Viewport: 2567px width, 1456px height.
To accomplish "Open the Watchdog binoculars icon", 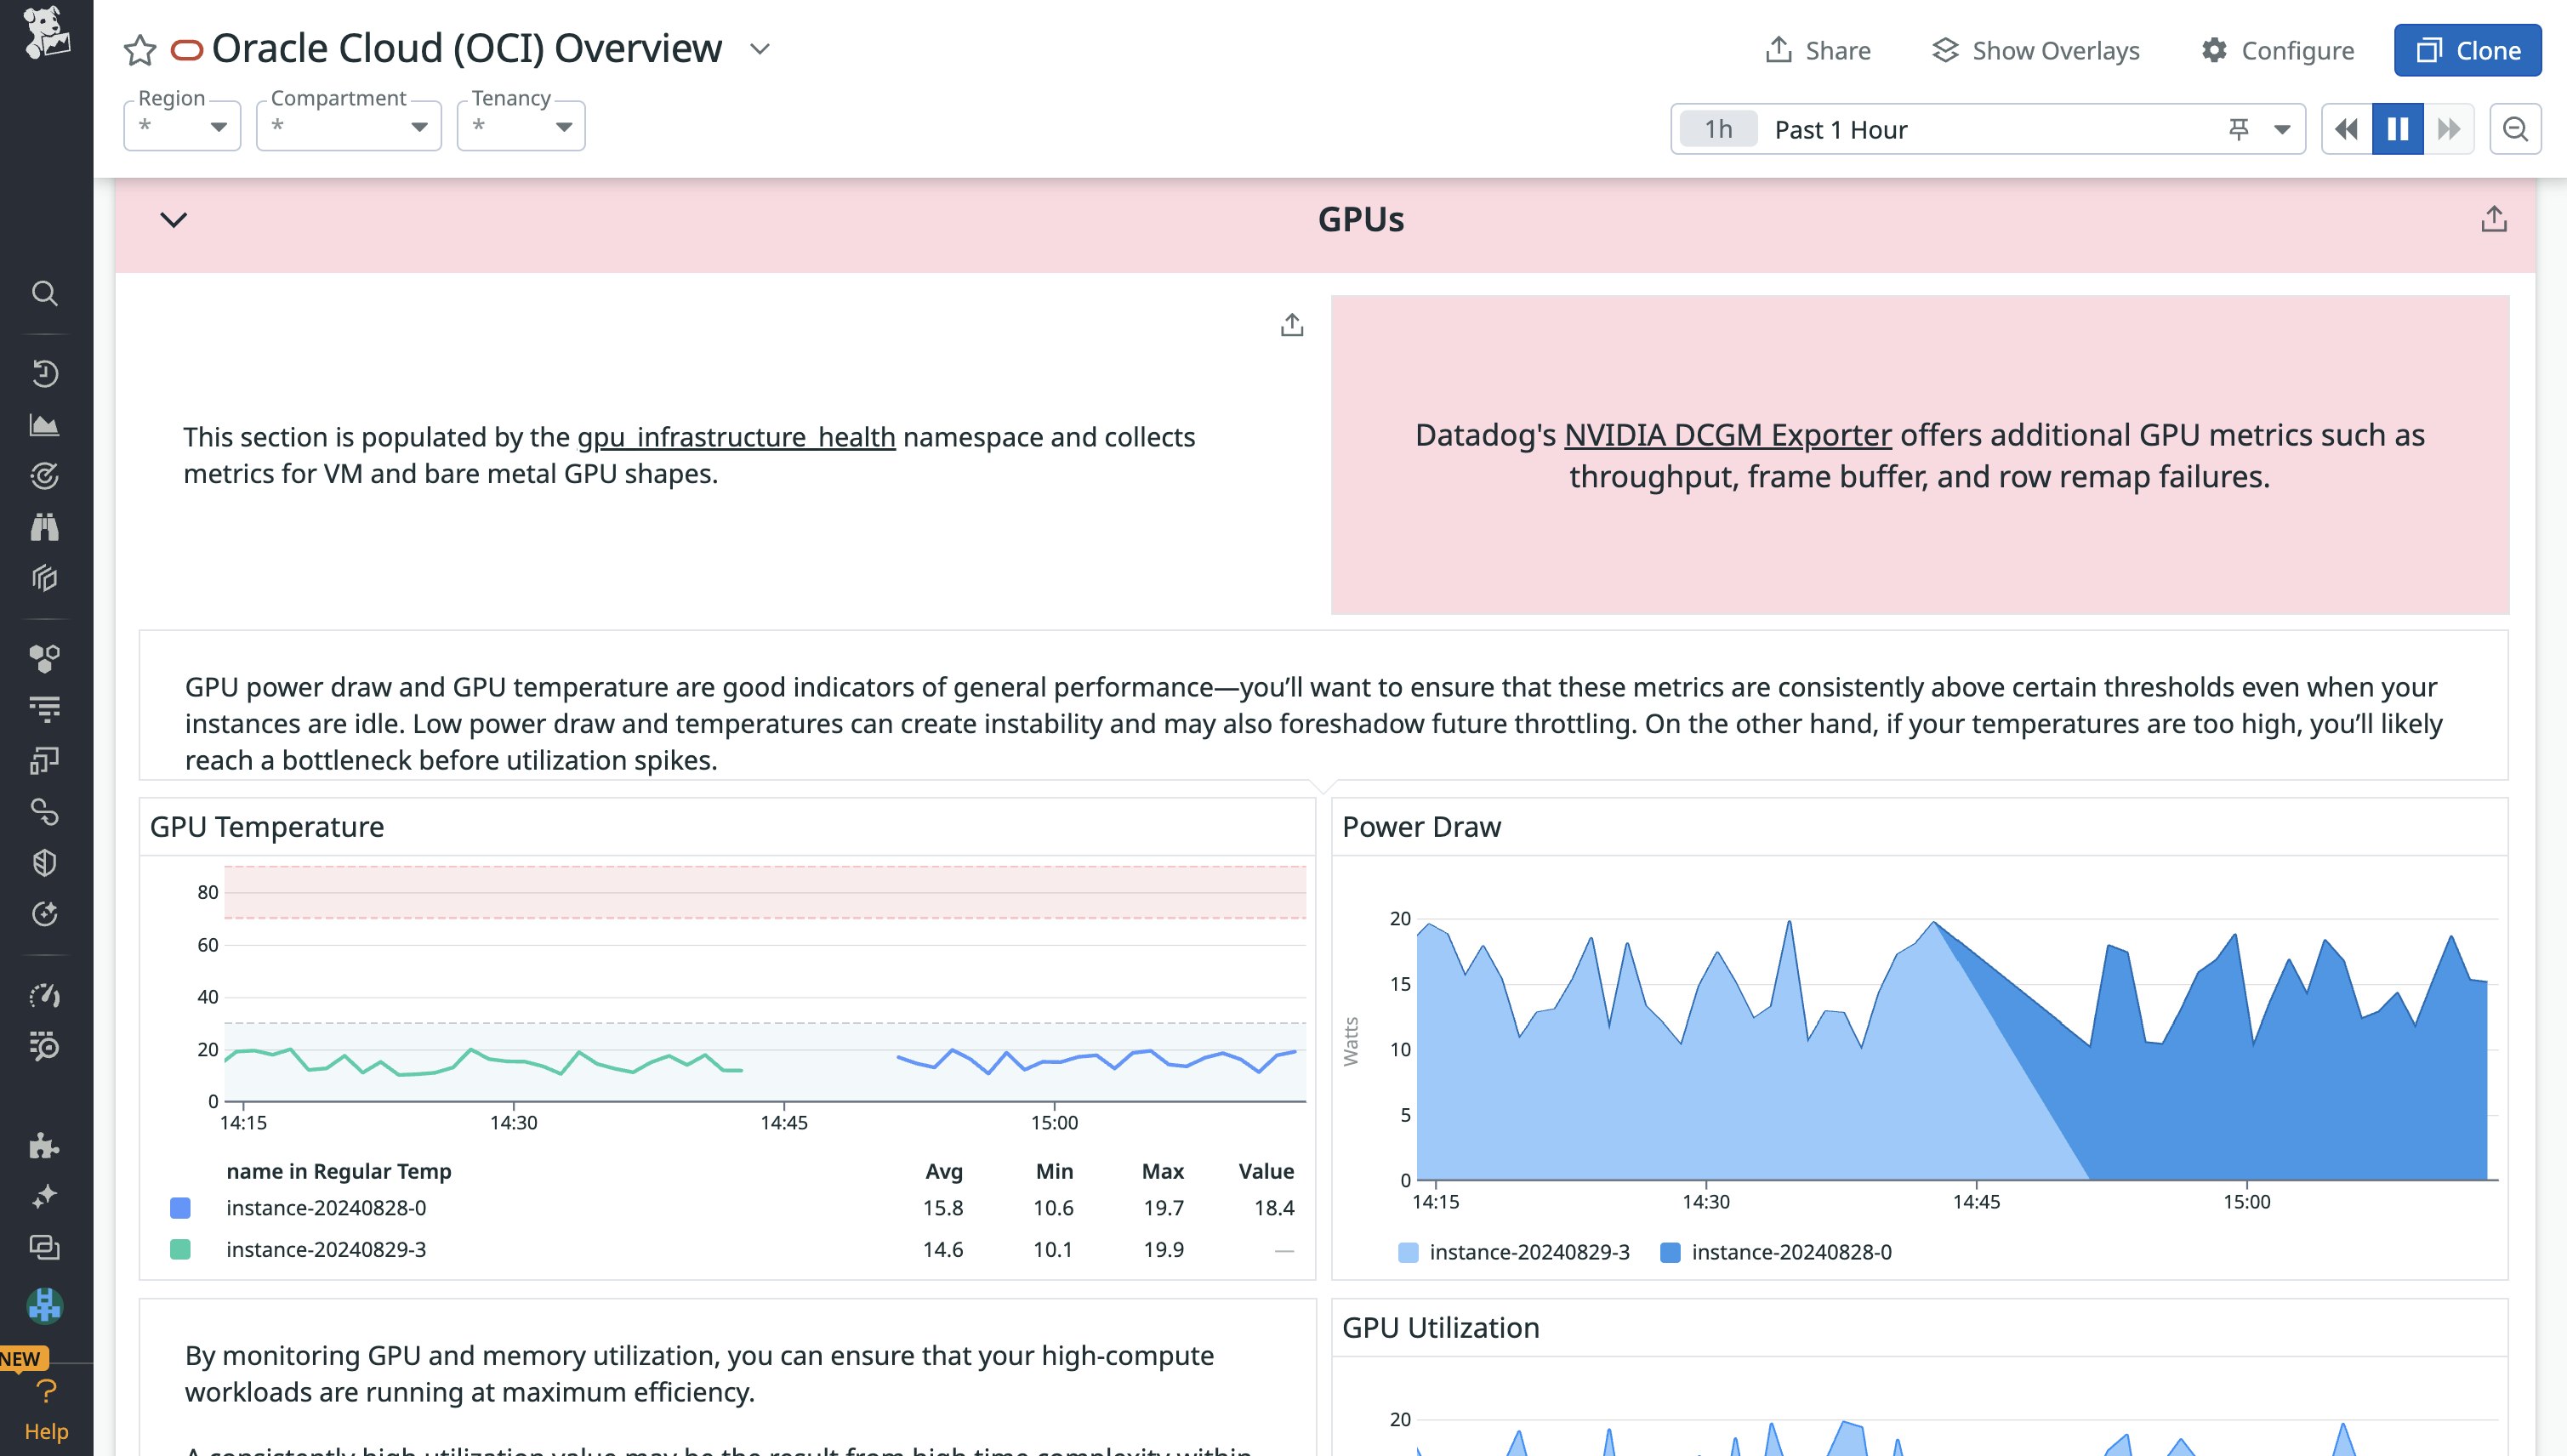I will (x=46, y=526).
